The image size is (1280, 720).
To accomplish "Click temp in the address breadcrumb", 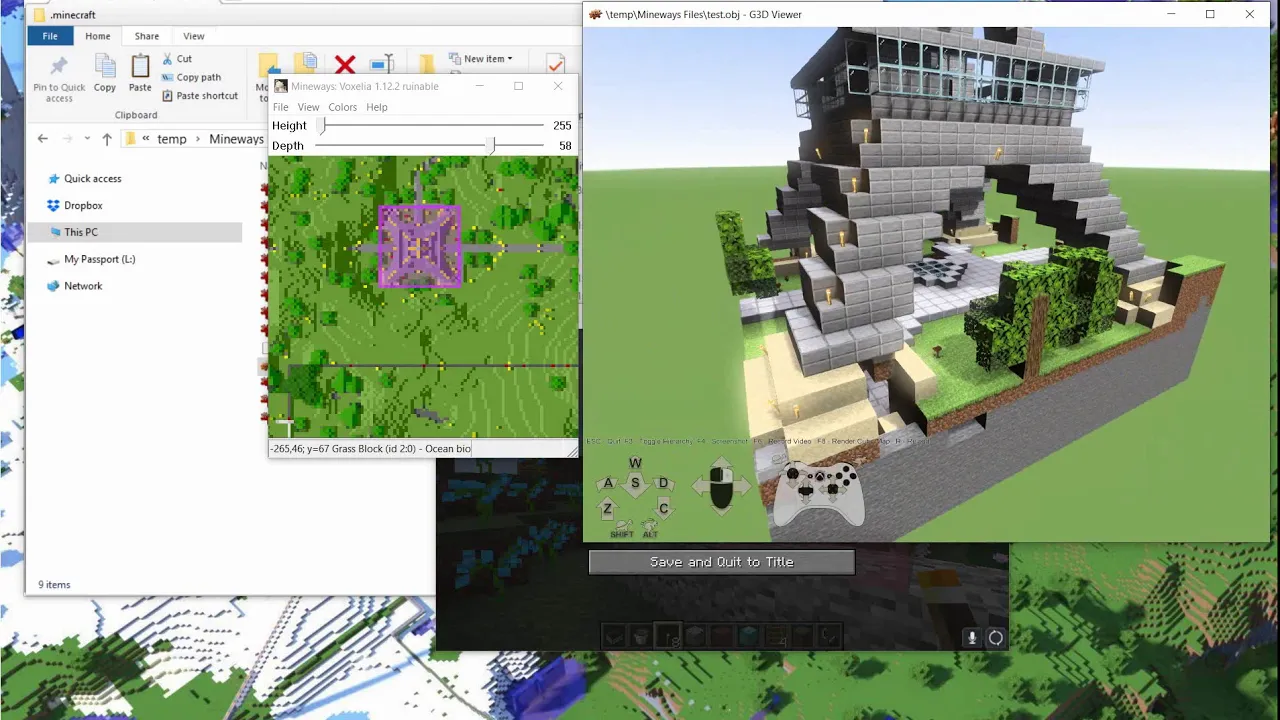I will pos(172,139).
